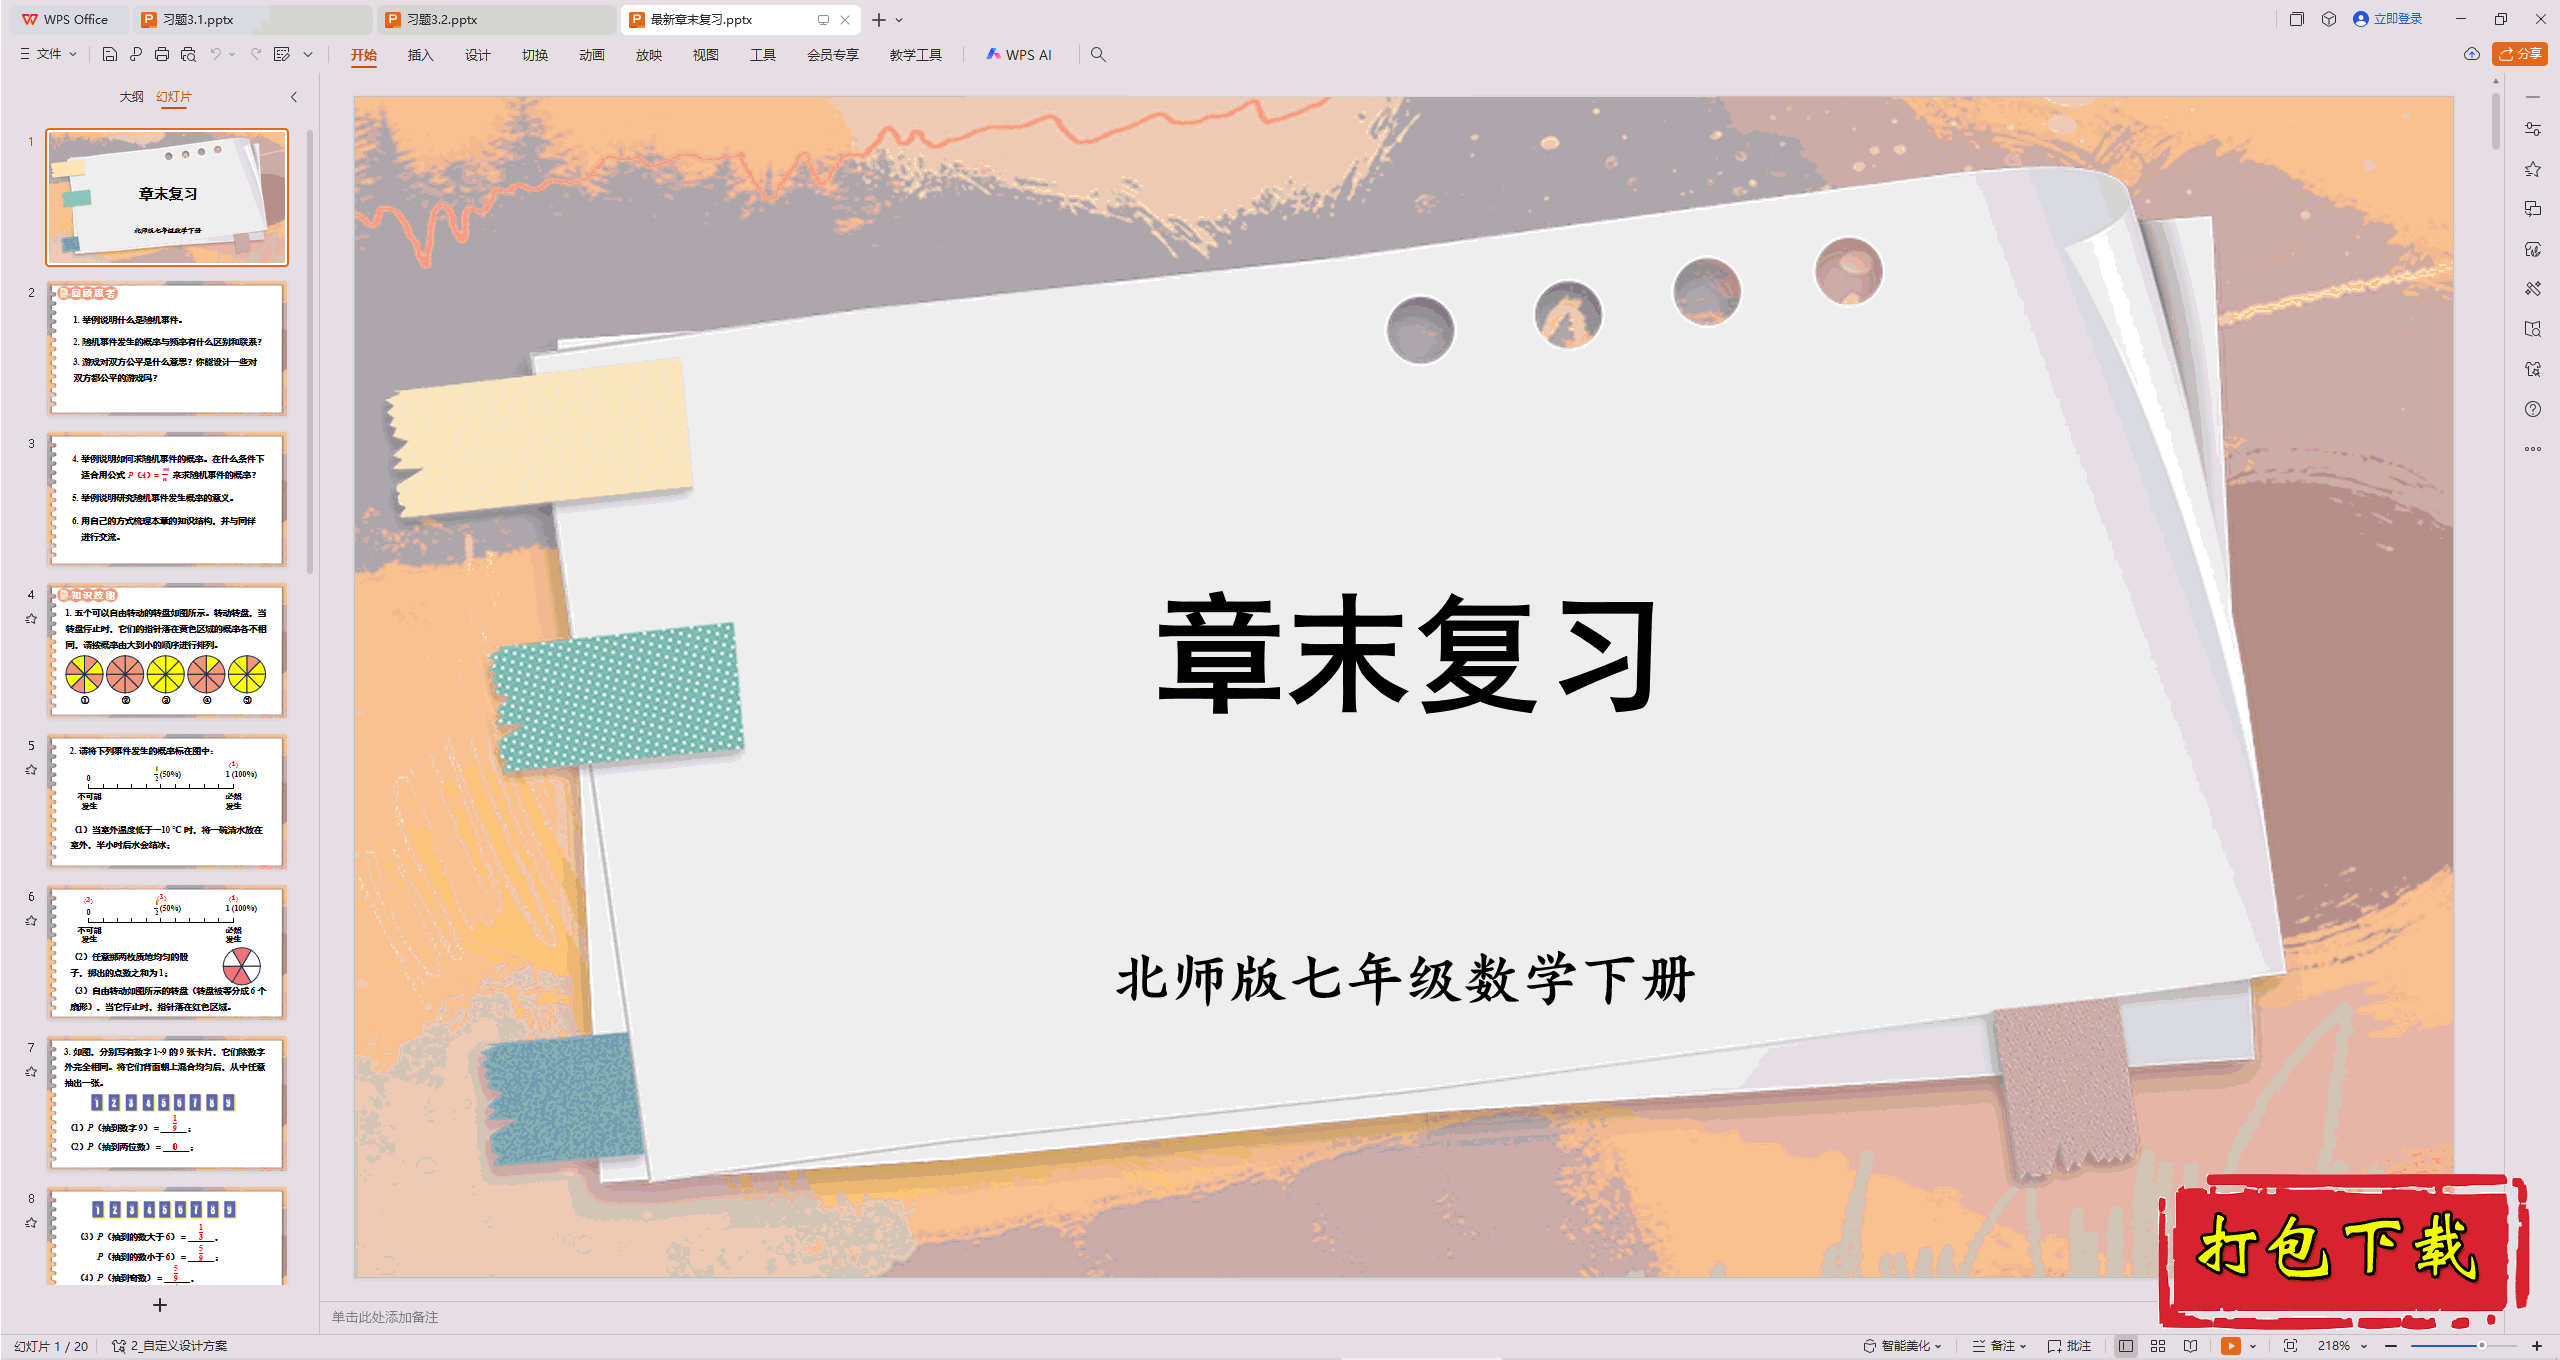The height and width of the screenshot is (1360, 2560).
Task: Switch to slide sorter grid view
Action: coord(2158,1346)
